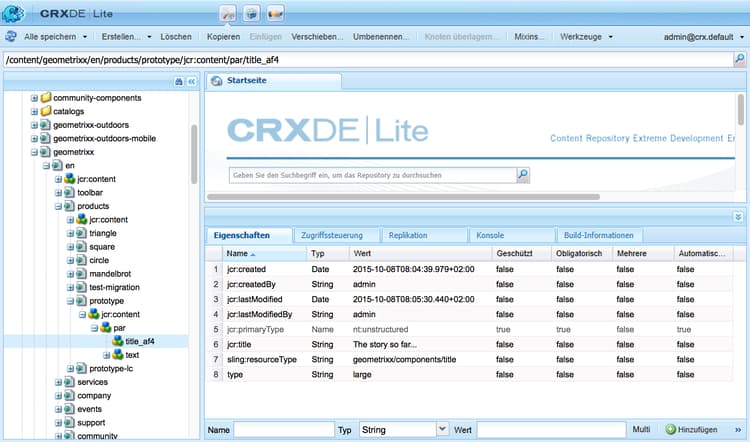The image size is (750, 442).
Task: Collapse the tree panel with double-arrow icon
Action: pyautogui.click(x=192, y=82)
